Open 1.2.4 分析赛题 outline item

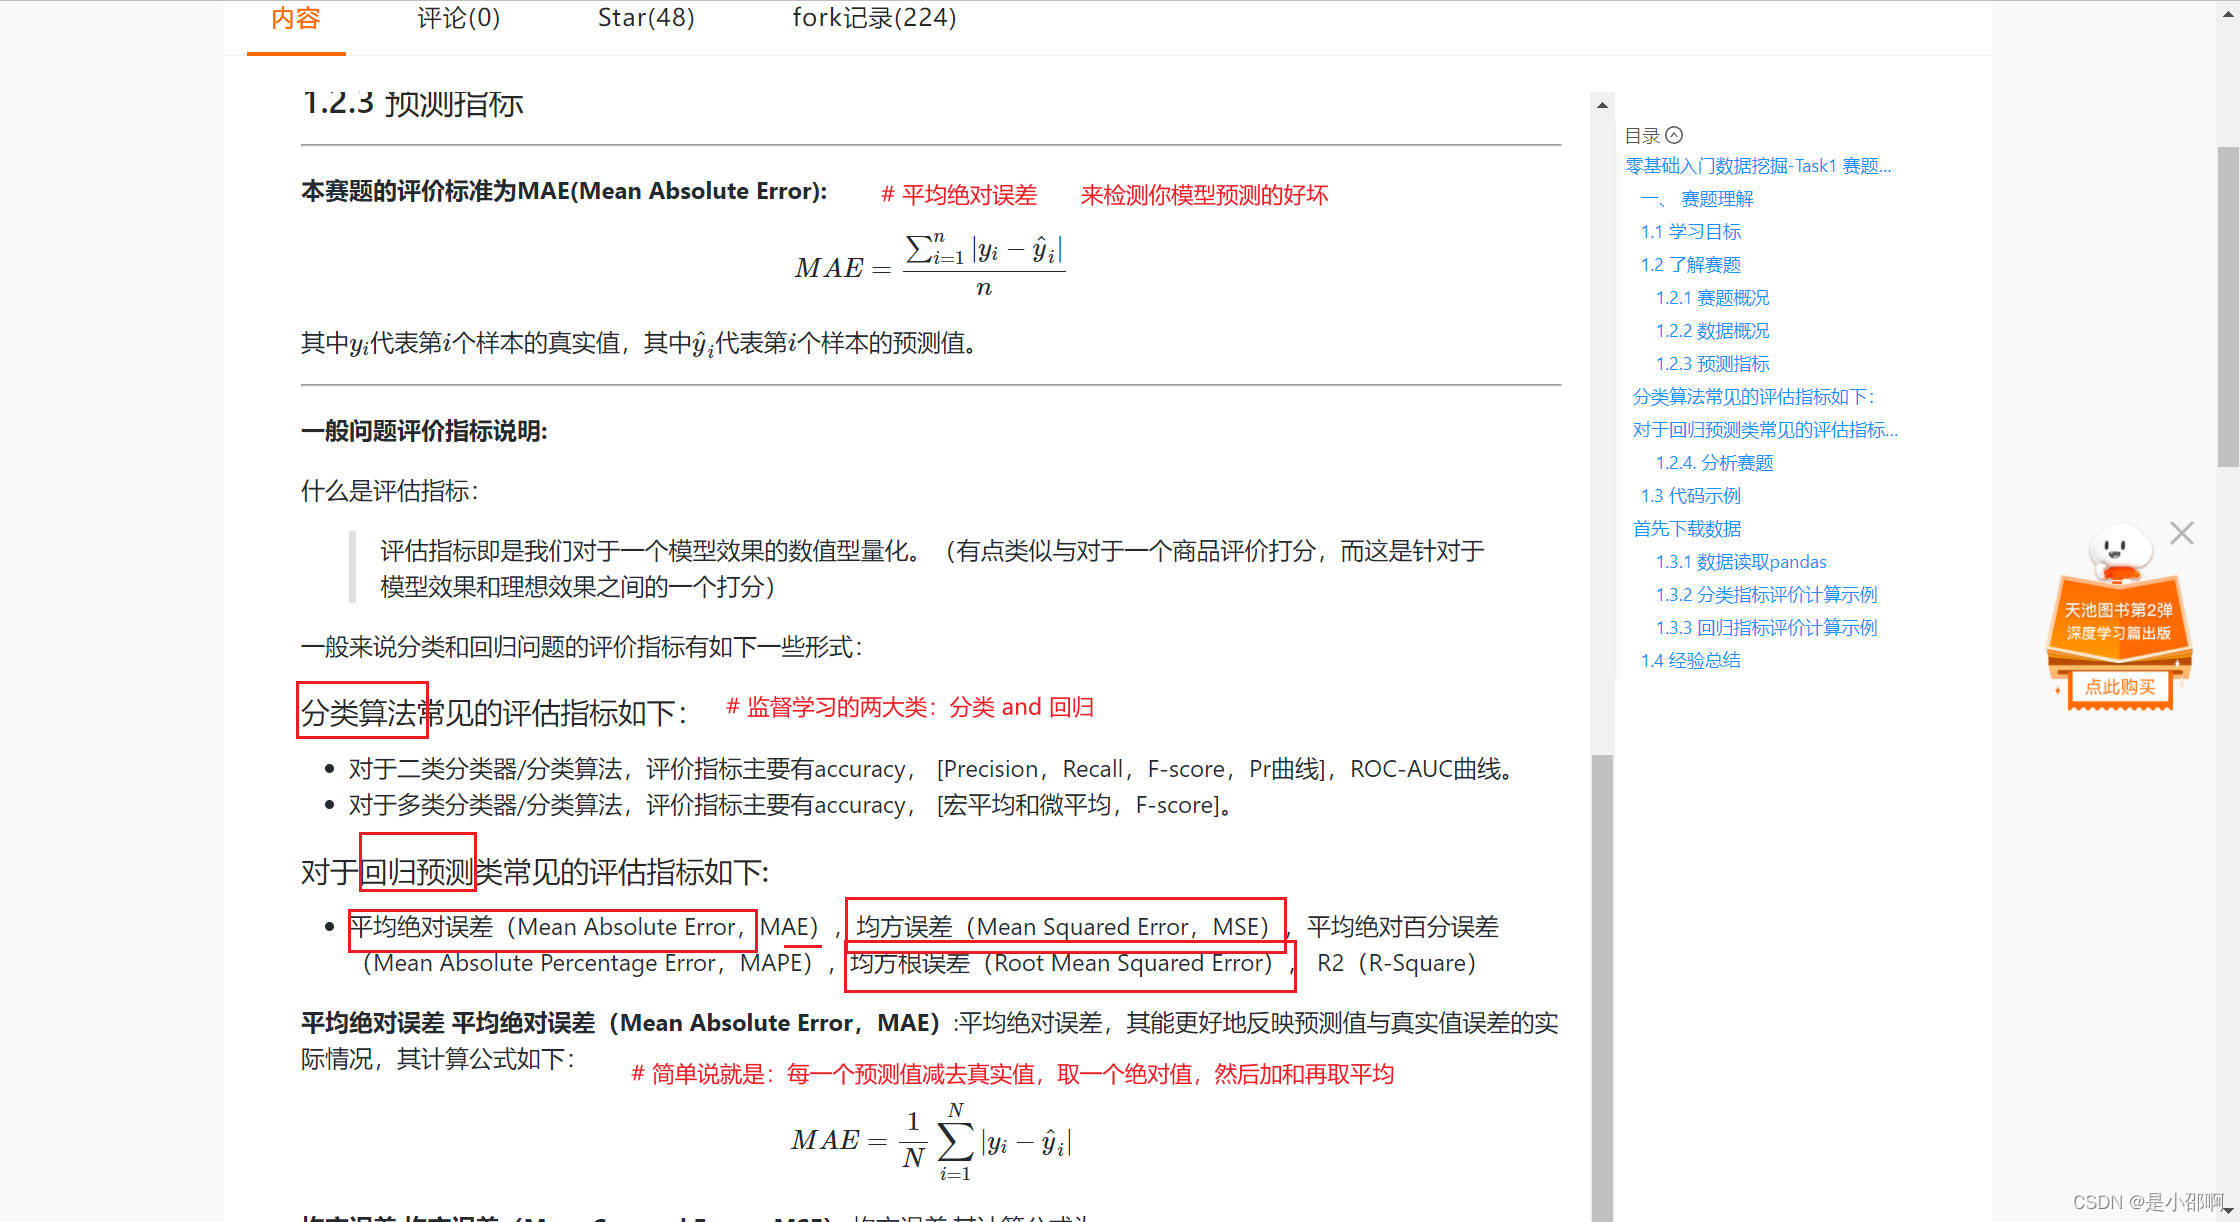point(1714,463)
